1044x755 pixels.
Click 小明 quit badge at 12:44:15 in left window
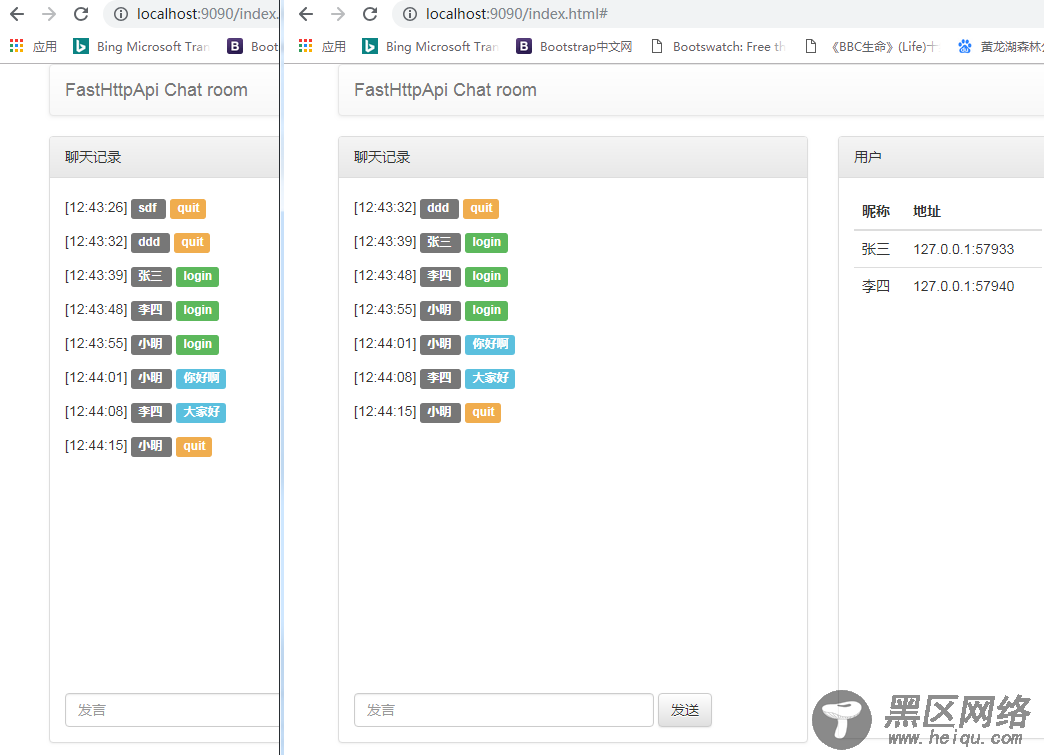coord(194,445)
